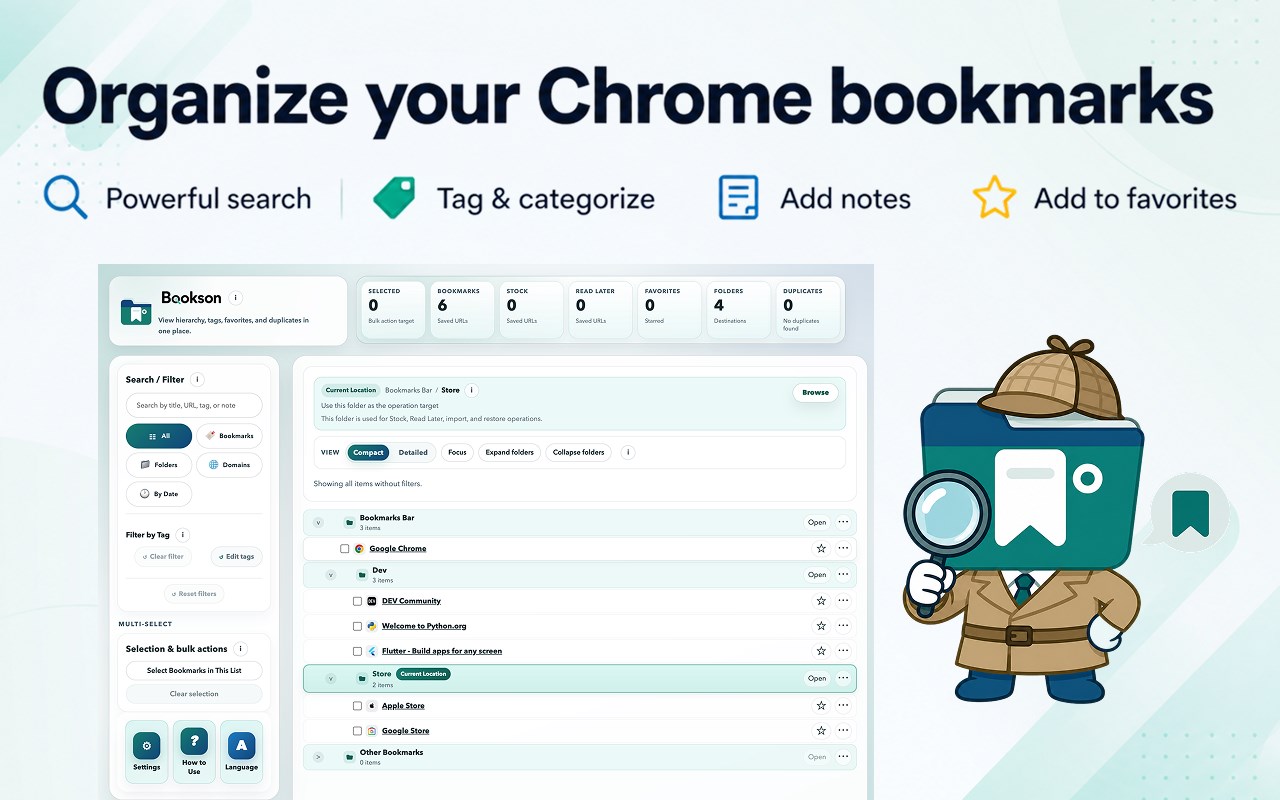The height and width of the screenshot is (800, 1280).
Task: Check the Google Chrome bookmark checkbox
Action: point(345,549)
